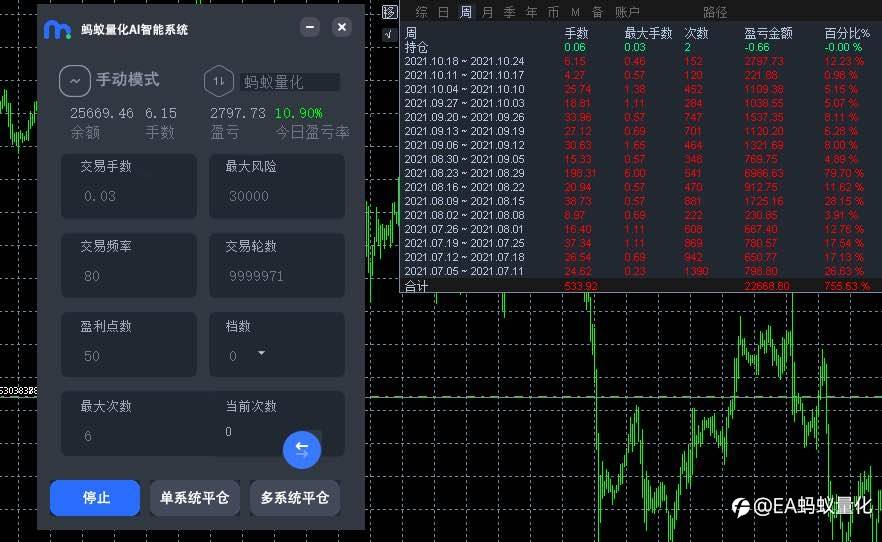Click the 盈利点数 field showing 50
This screenshot has height=542, width=882.
point(129,345)
